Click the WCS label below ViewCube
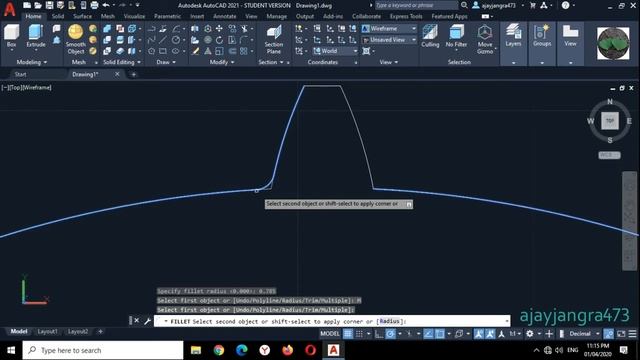Image resolution: width=640 pixels, height=360 pixels. click(609, 155)
